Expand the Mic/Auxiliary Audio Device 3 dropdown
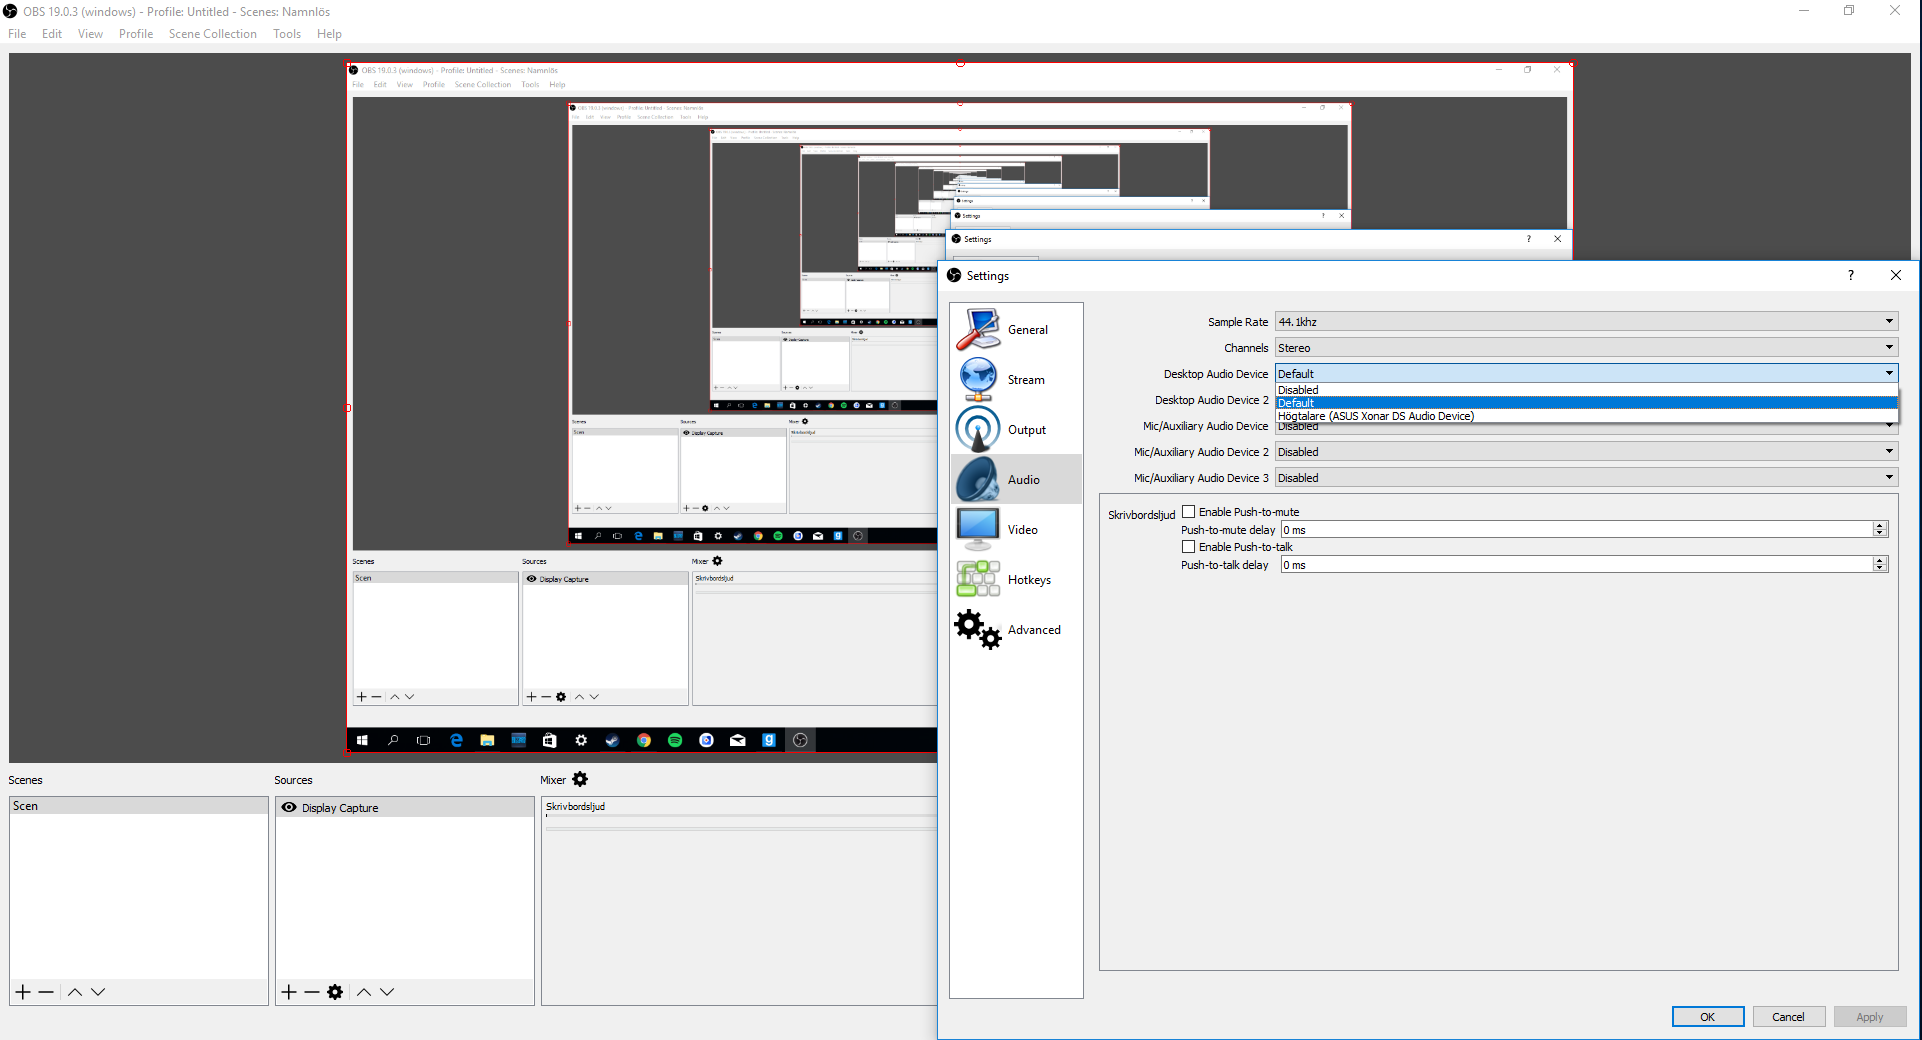The width and height of the screenshot is (1922, 1040). [1889, 477]
